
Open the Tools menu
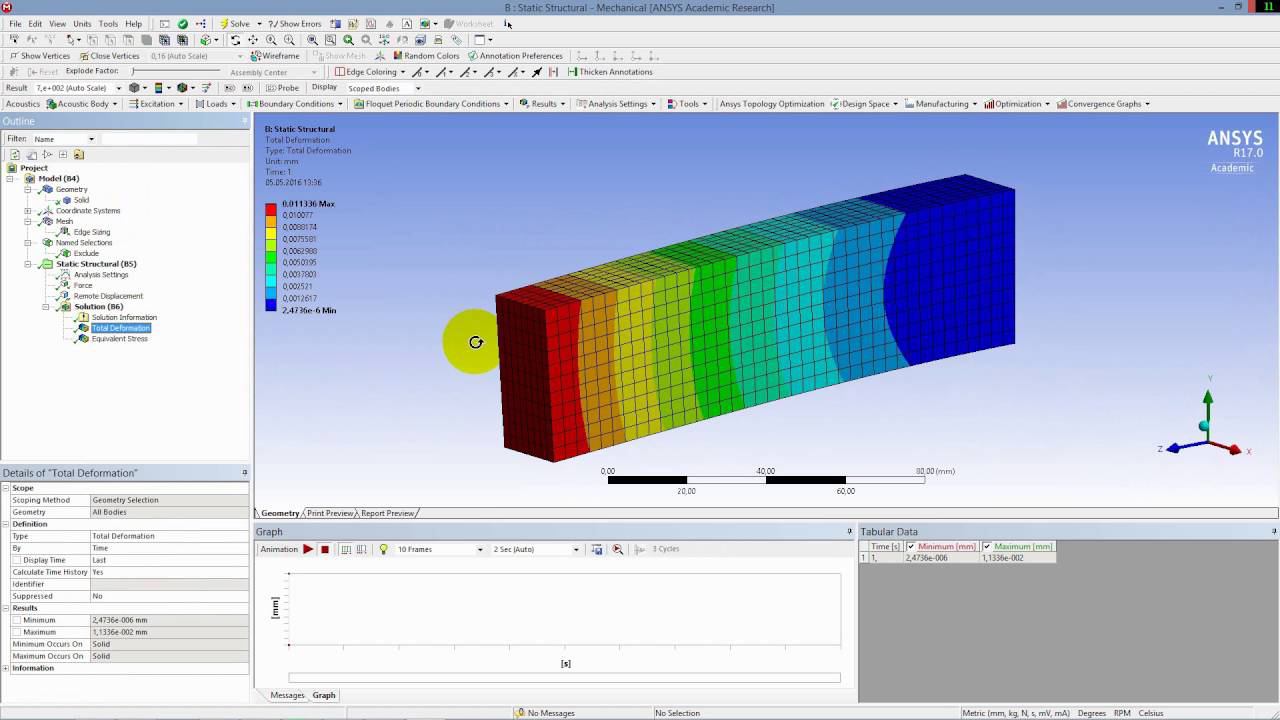point(108,23)
